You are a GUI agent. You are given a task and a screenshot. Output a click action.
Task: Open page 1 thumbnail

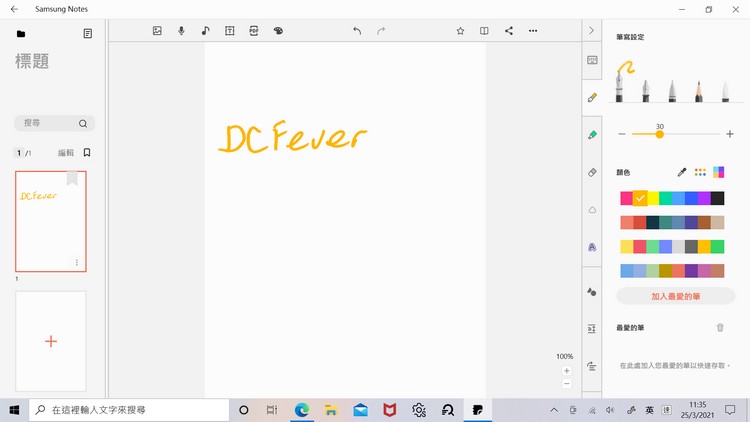point(51,222)
